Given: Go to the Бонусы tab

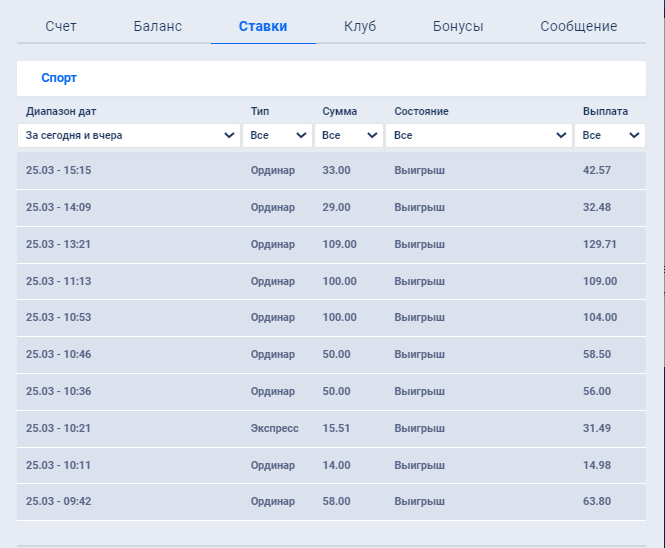Looking at the screenshot, I should pos(458,26).
